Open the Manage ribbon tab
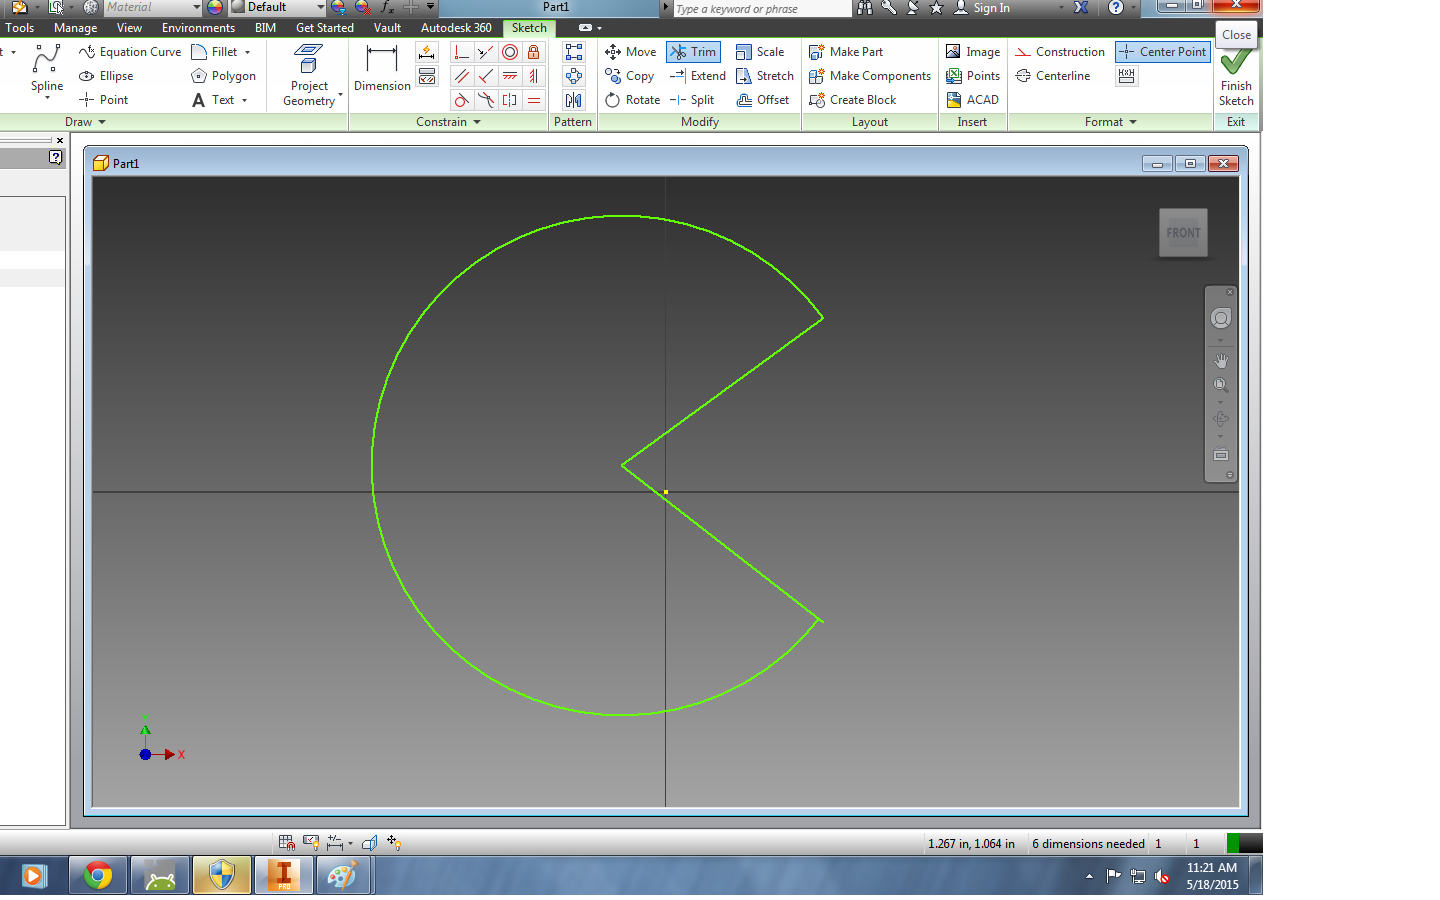 (76, 28)
